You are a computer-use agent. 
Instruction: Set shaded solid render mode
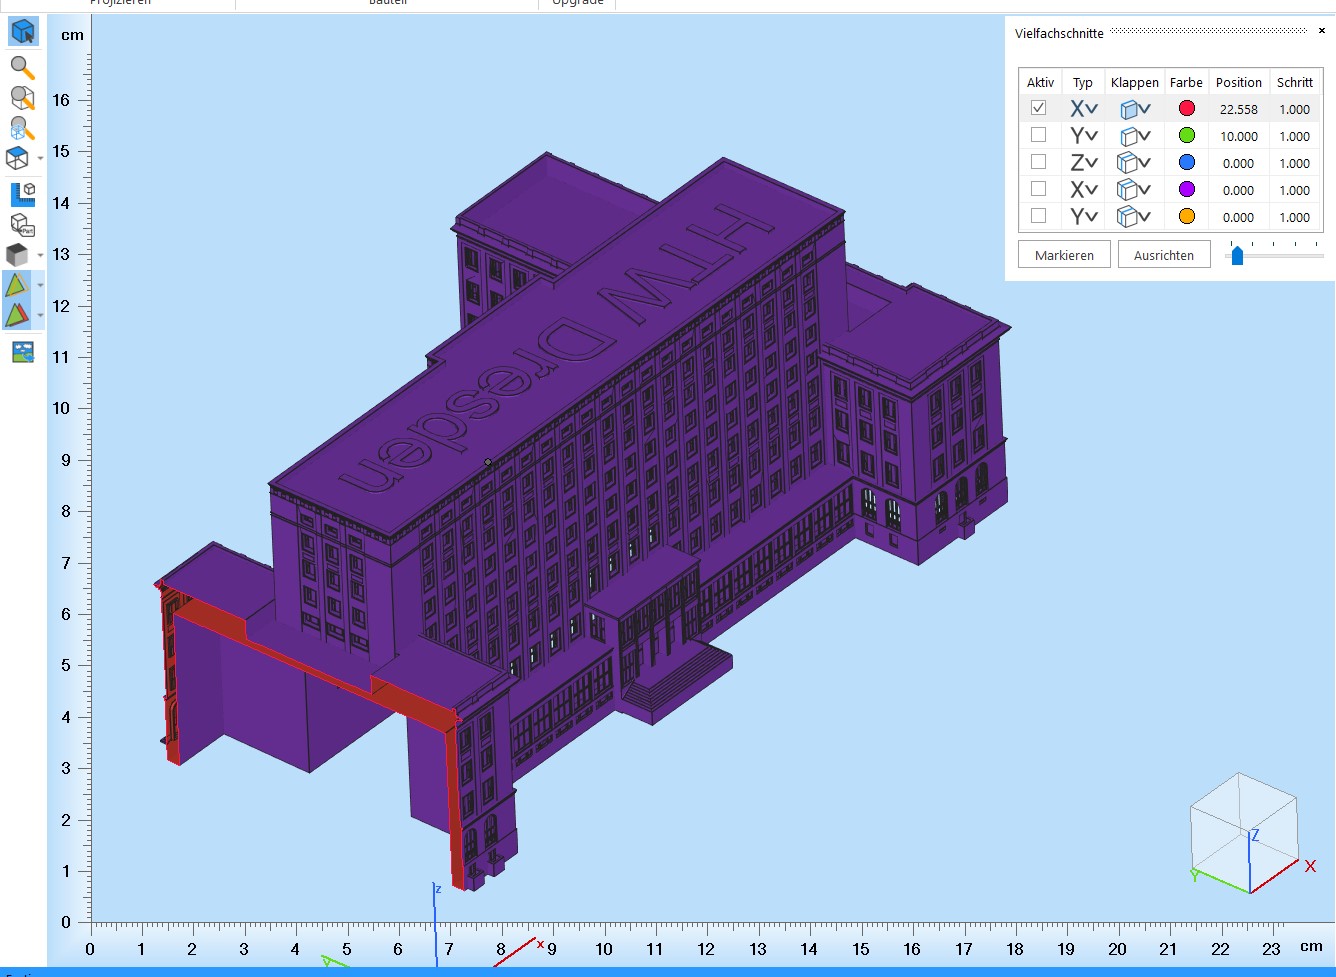point(17,255)
